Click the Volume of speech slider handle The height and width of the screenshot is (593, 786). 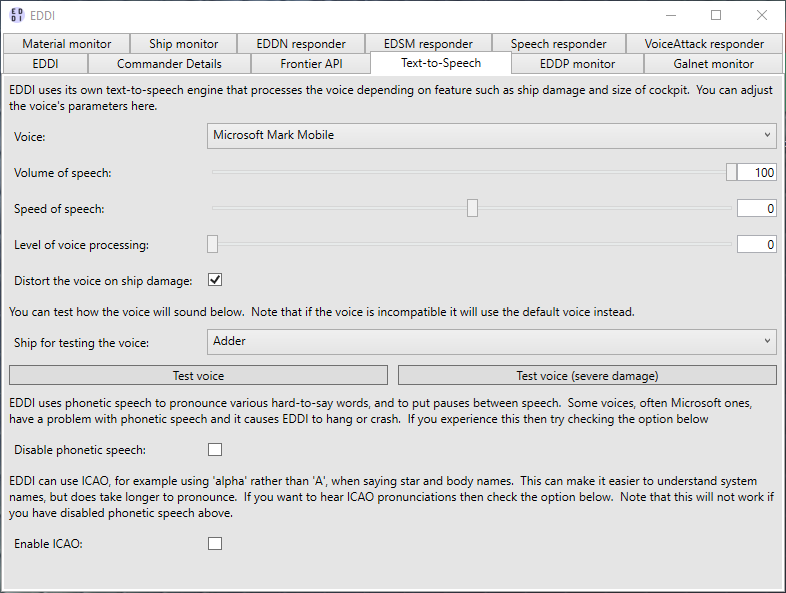[x=731, y=172]
